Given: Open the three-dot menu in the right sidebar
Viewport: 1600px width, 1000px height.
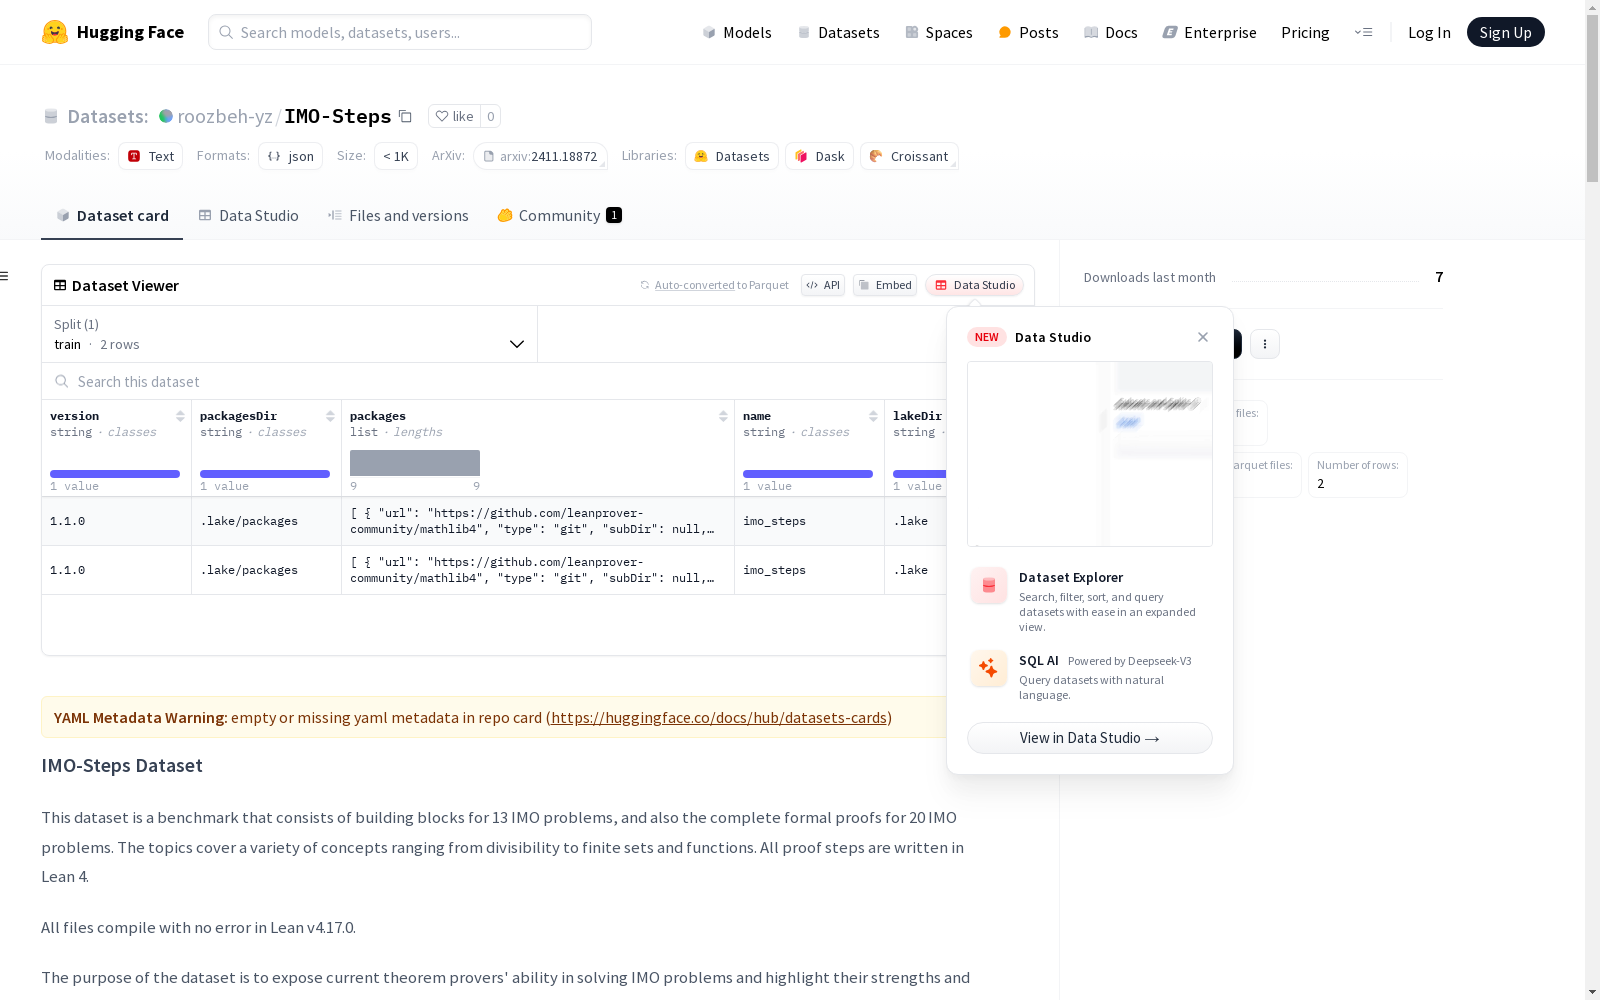Looking at the screenshot, I should point(1265,344).
